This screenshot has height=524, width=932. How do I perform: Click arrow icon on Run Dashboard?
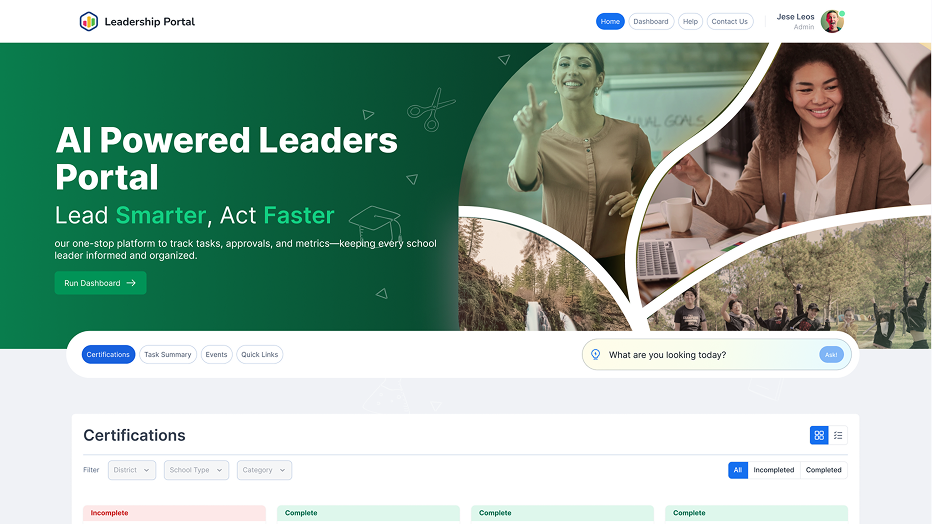(131, 283)
